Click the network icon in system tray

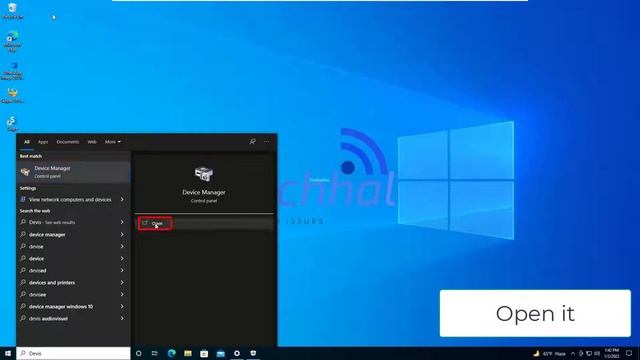pos(589,353)
